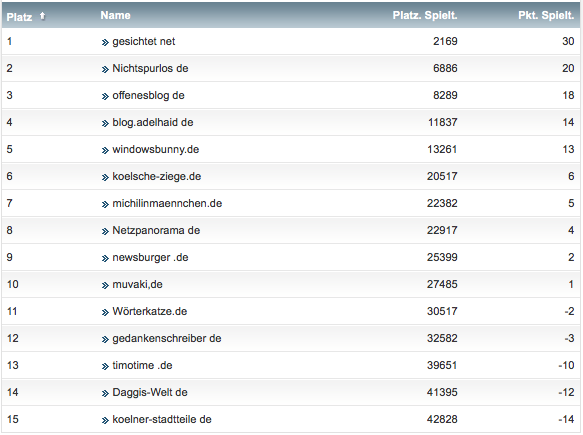The image size is (583, 435).
Task: Open the michilinmaennchen.de link
Action: (167, 203)
